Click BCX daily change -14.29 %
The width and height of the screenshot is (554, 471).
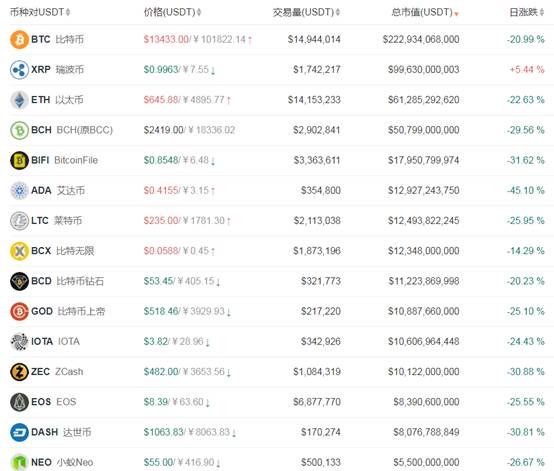tap(526, 251)
